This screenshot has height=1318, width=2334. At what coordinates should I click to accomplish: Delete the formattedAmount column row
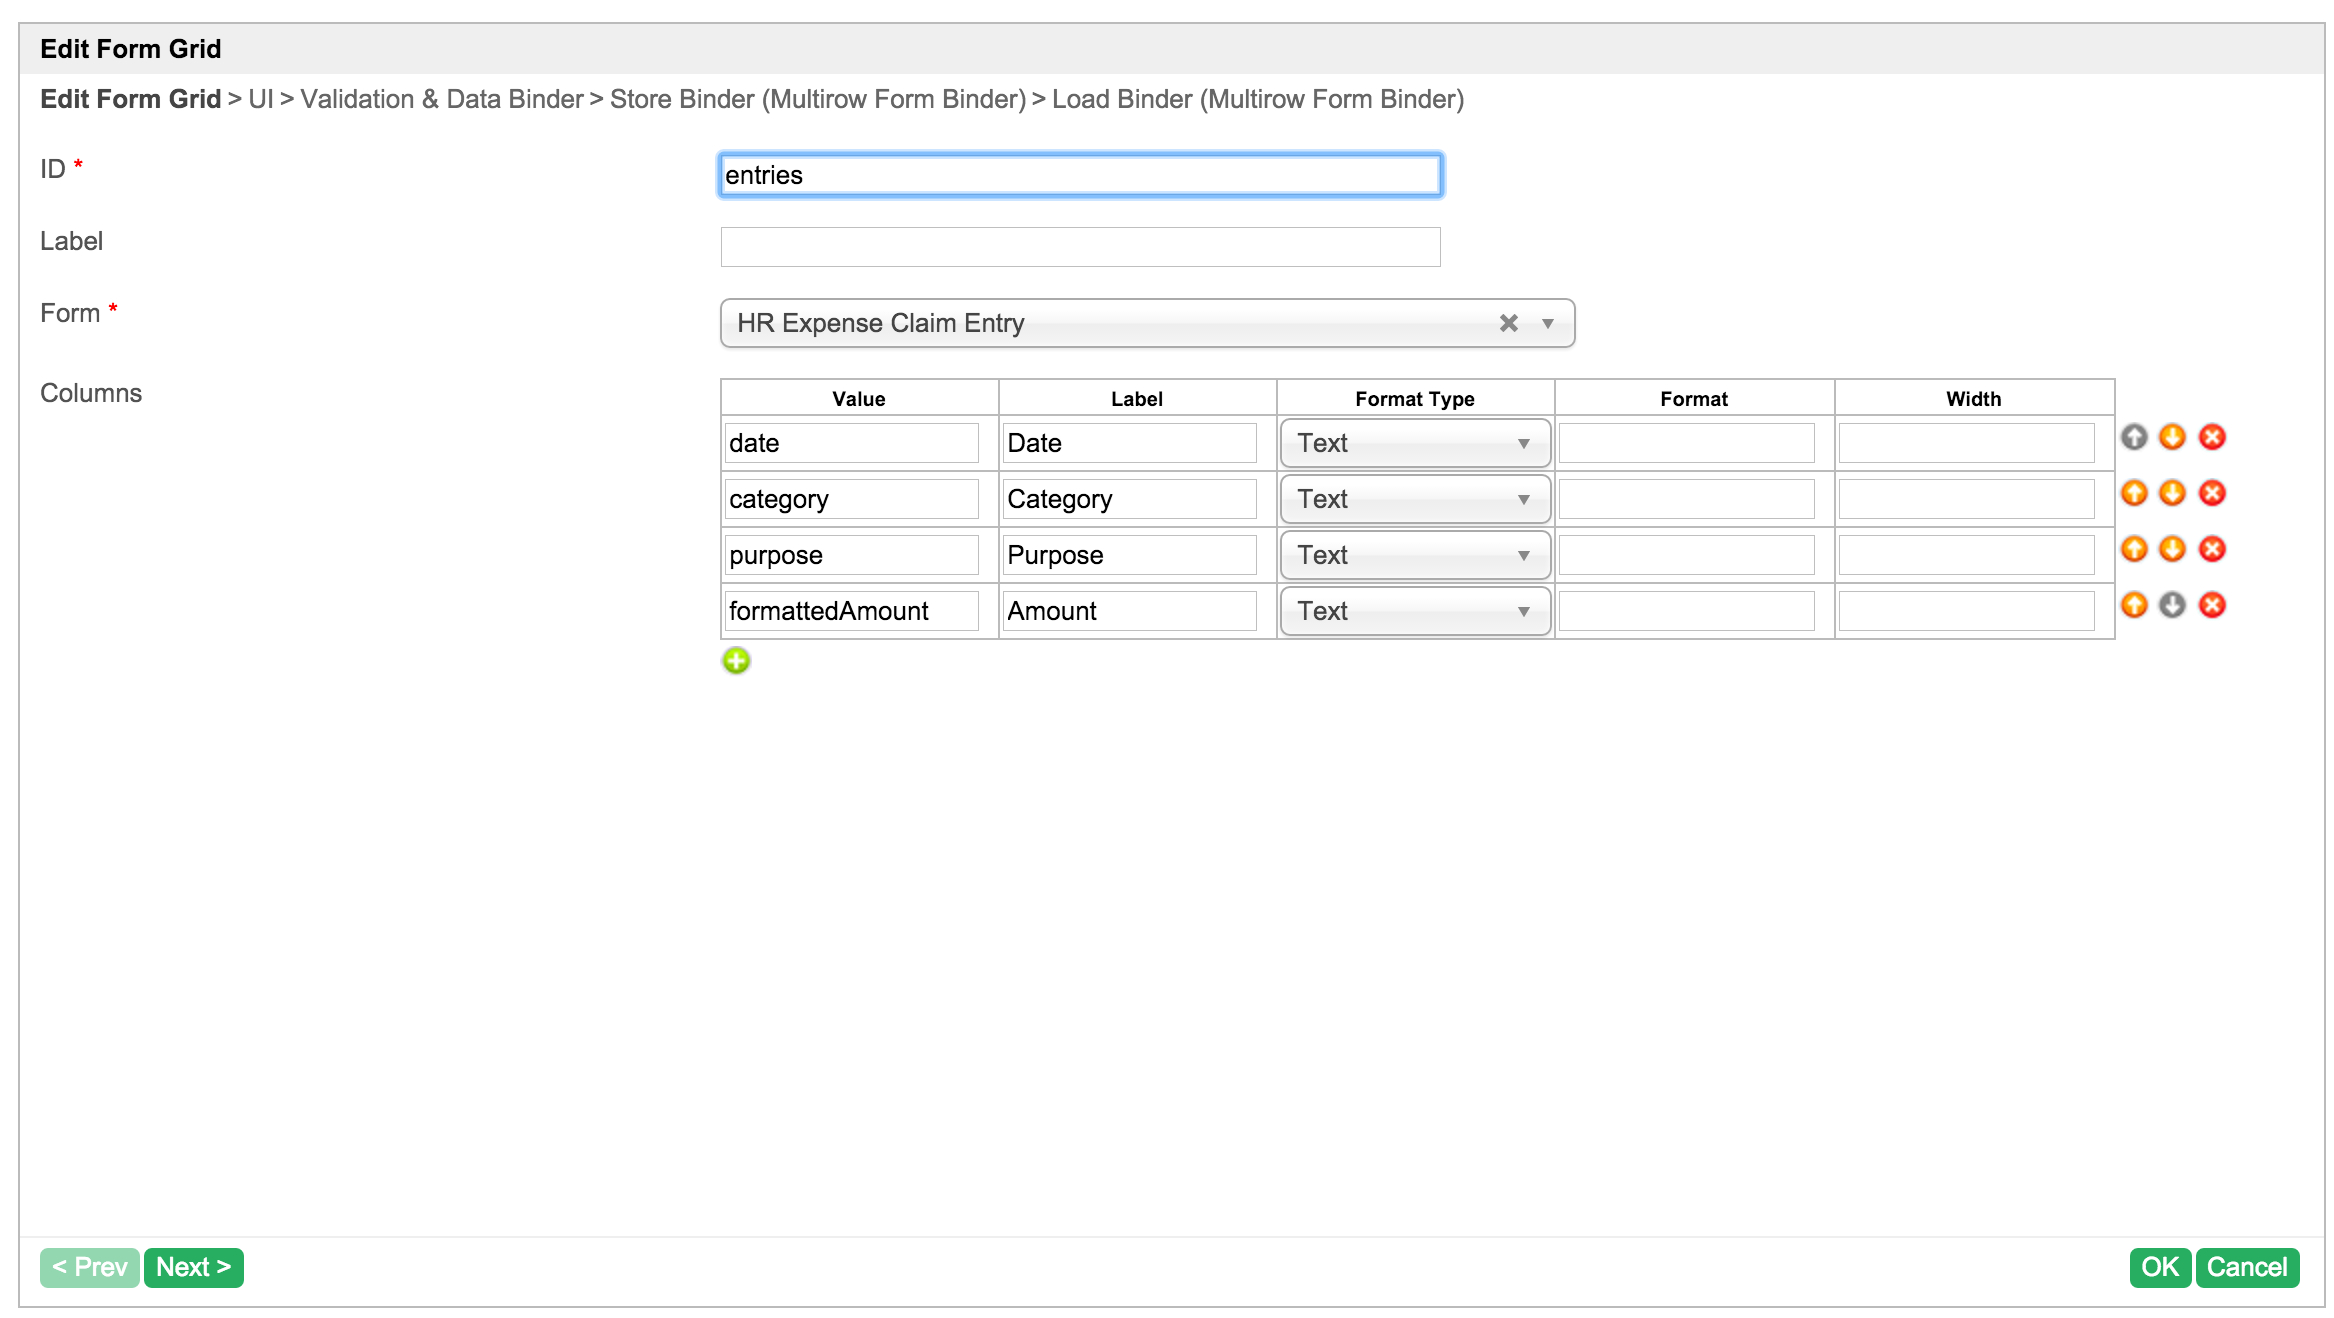(x=2212, y=605)
